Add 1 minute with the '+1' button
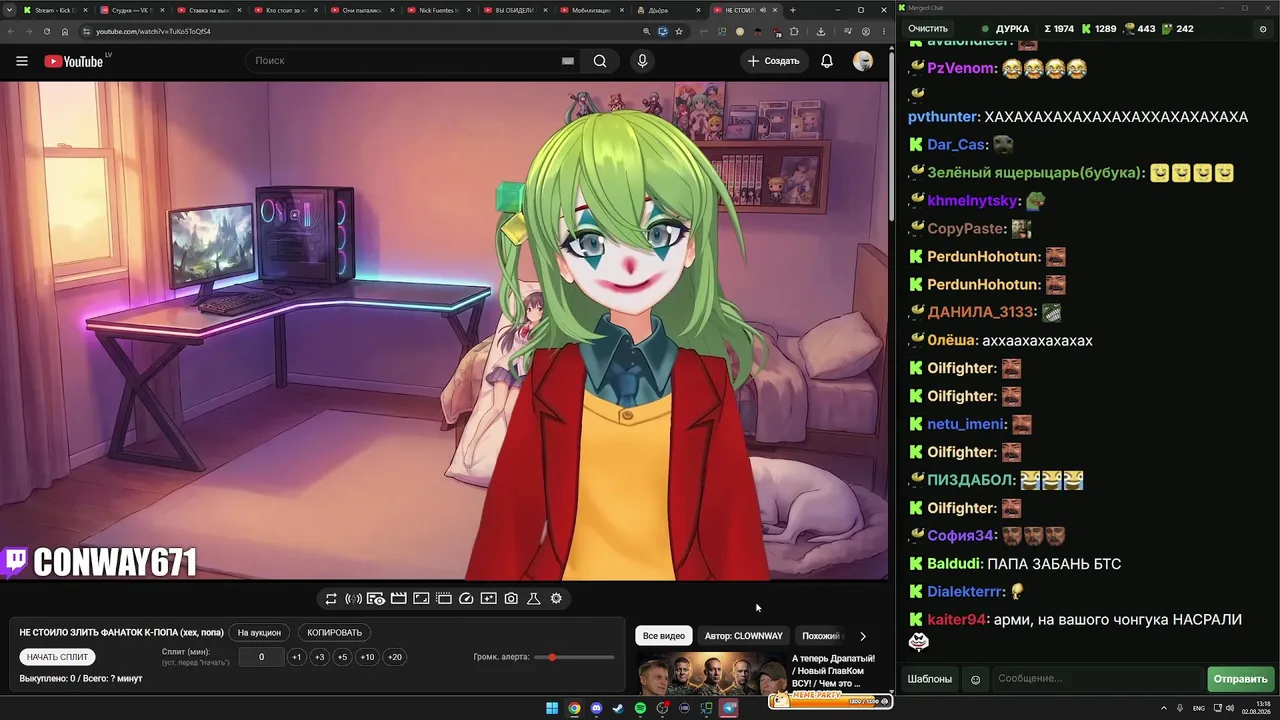Screen dimensions: 1280x720 [296, 657]
